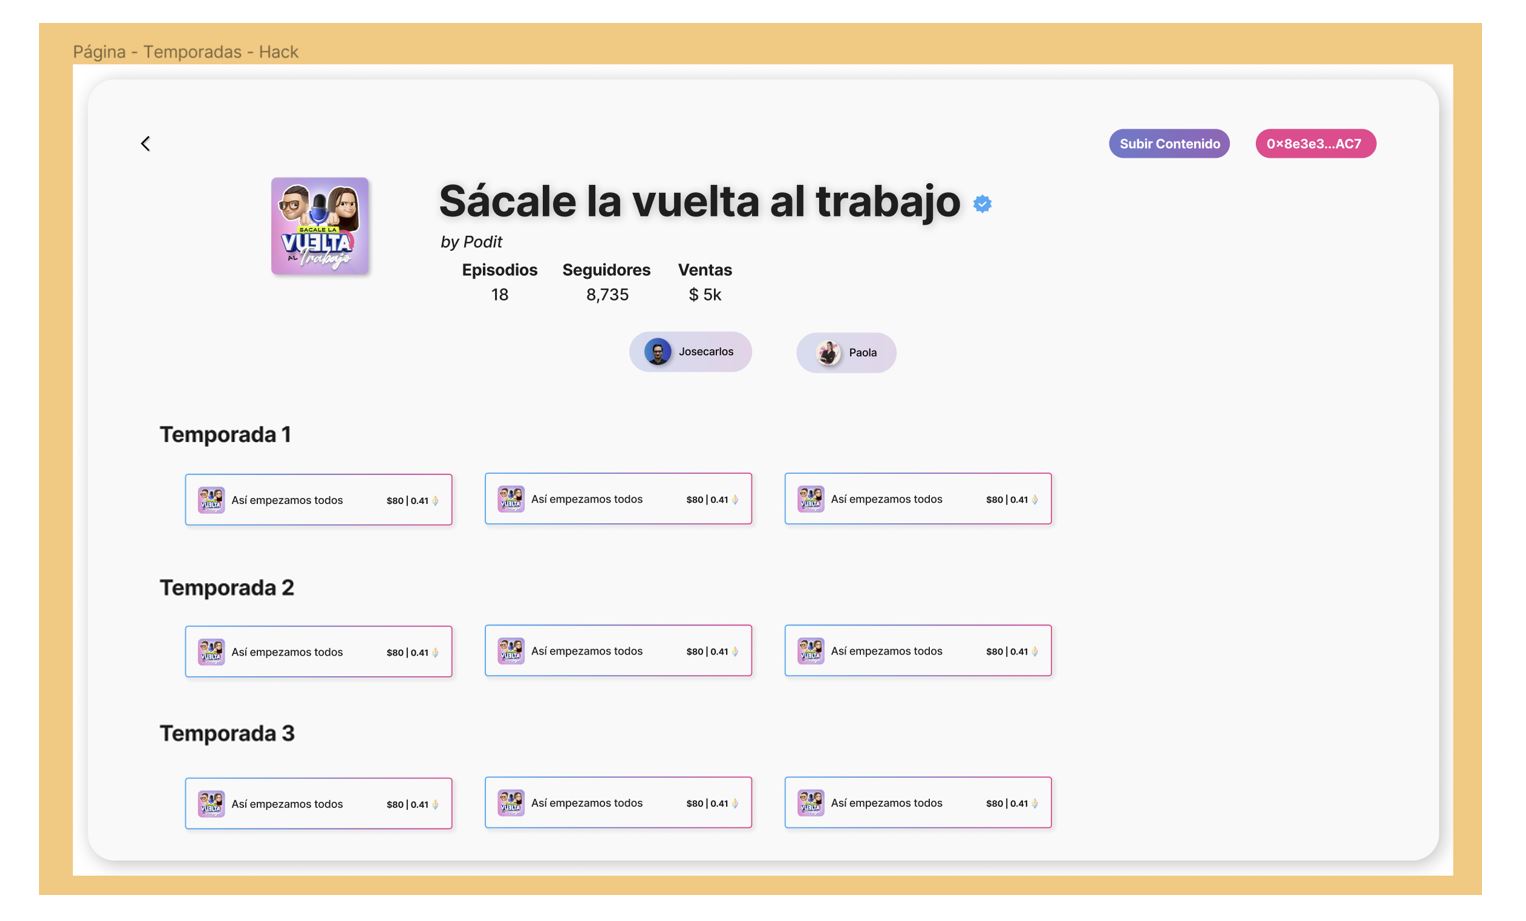Click the Temporada 2 section heading

(x=227, y=588)
